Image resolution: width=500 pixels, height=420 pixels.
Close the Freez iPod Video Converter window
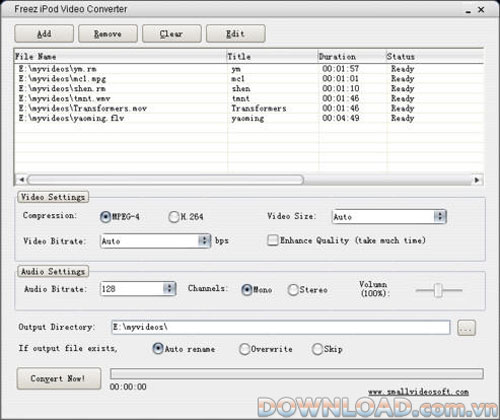tap(481, 10)
